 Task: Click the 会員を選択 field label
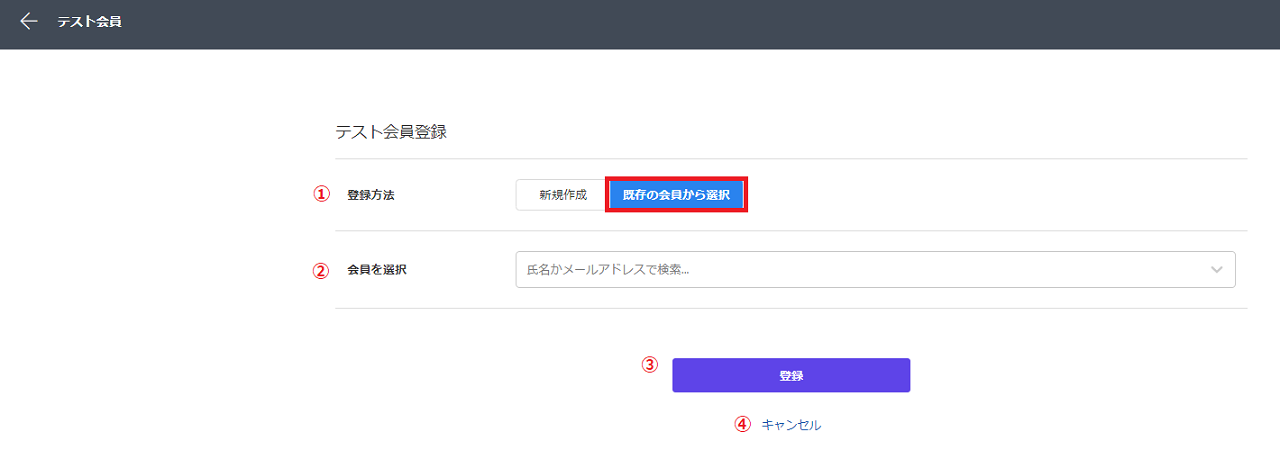click(x=377, y=270)
